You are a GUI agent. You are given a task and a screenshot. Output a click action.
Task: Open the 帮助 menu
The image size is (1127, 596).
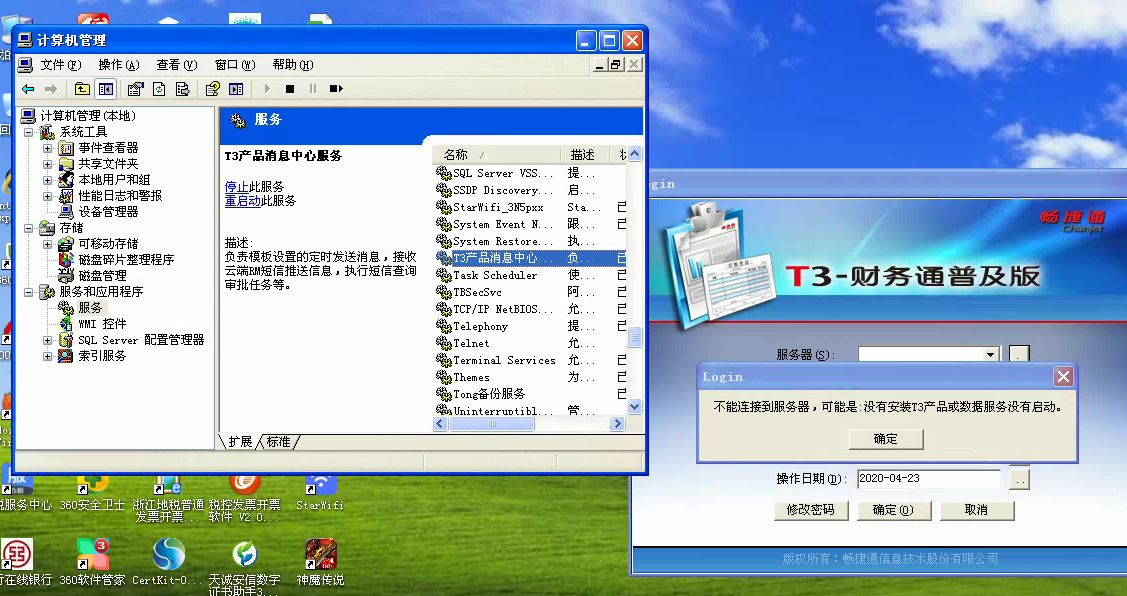293,65
